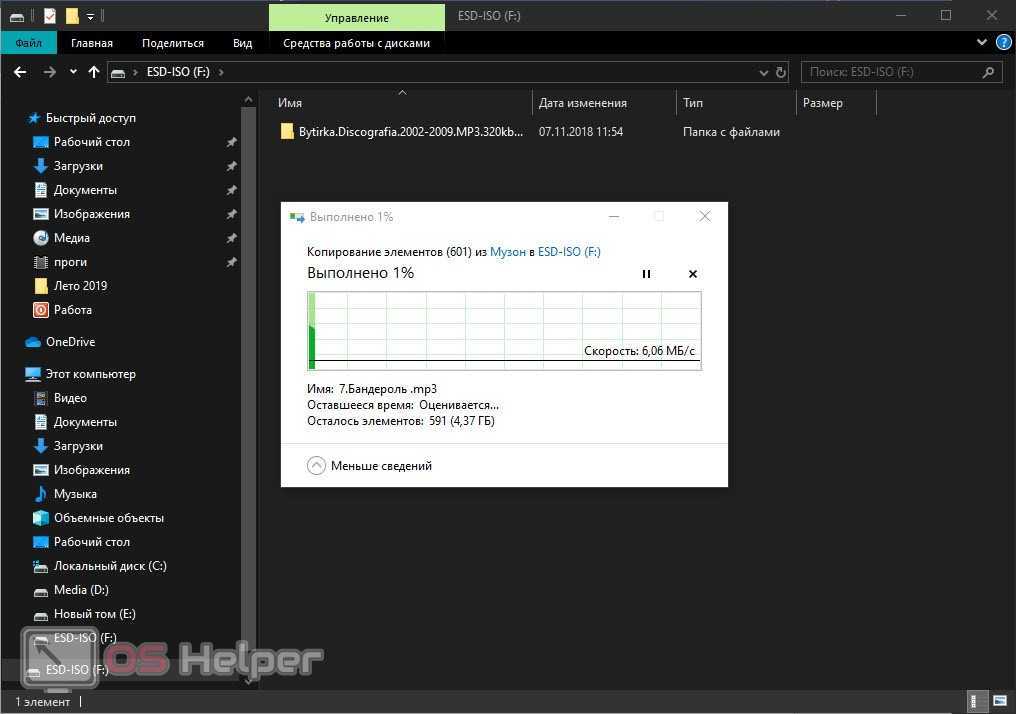Refresh the current folder view
This screenshot has height=714, width=1016.
[x=781, y=72]
